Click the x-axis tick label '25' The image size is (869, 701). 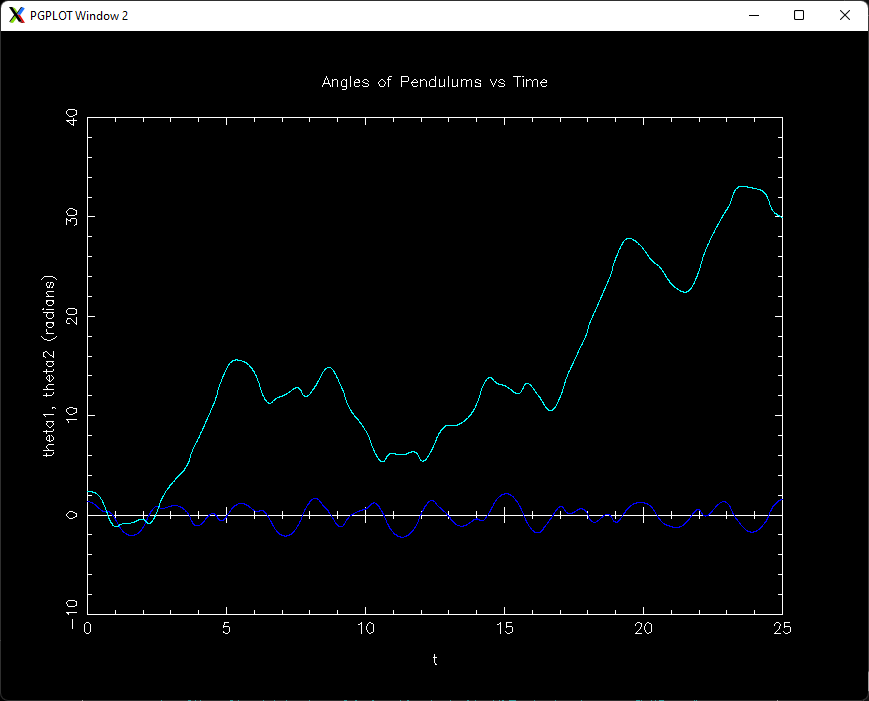[782, 628]
